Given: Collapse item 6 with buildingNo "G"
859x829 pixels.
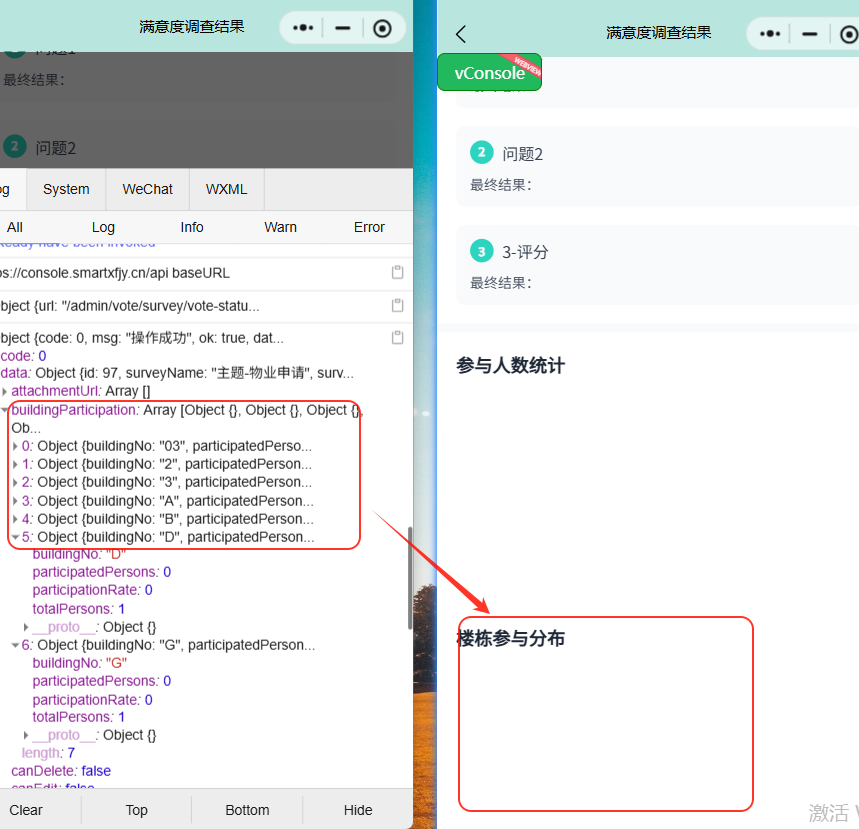Looking at the screenshot, I should point(15,645).
